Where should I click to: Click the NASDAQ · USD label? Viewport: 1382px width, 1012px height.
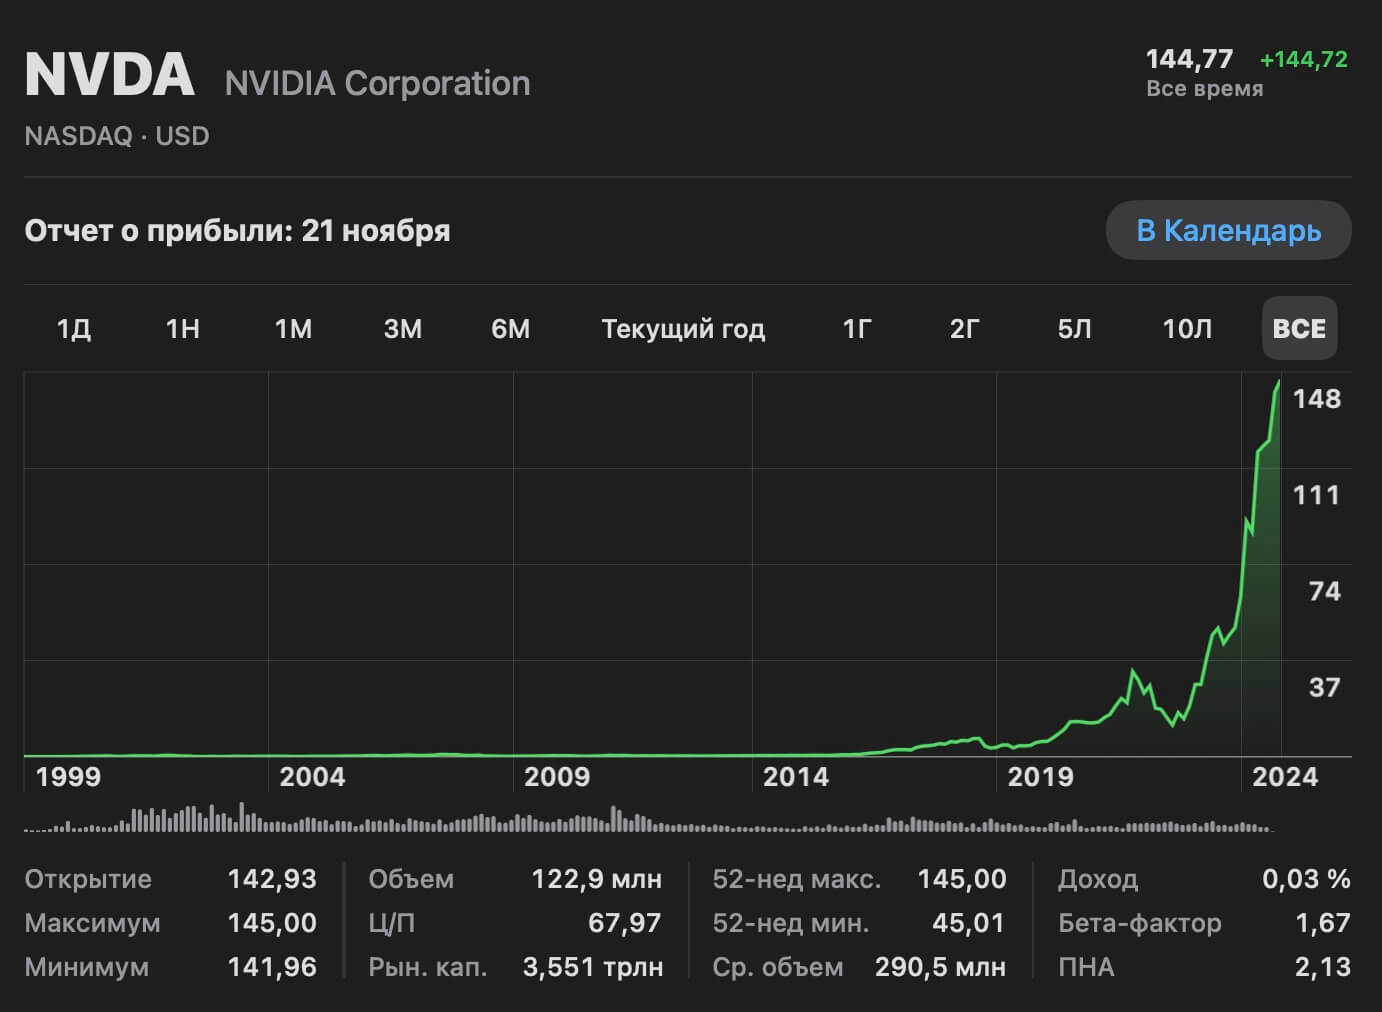pyautogui.click(x=117, y=136)
